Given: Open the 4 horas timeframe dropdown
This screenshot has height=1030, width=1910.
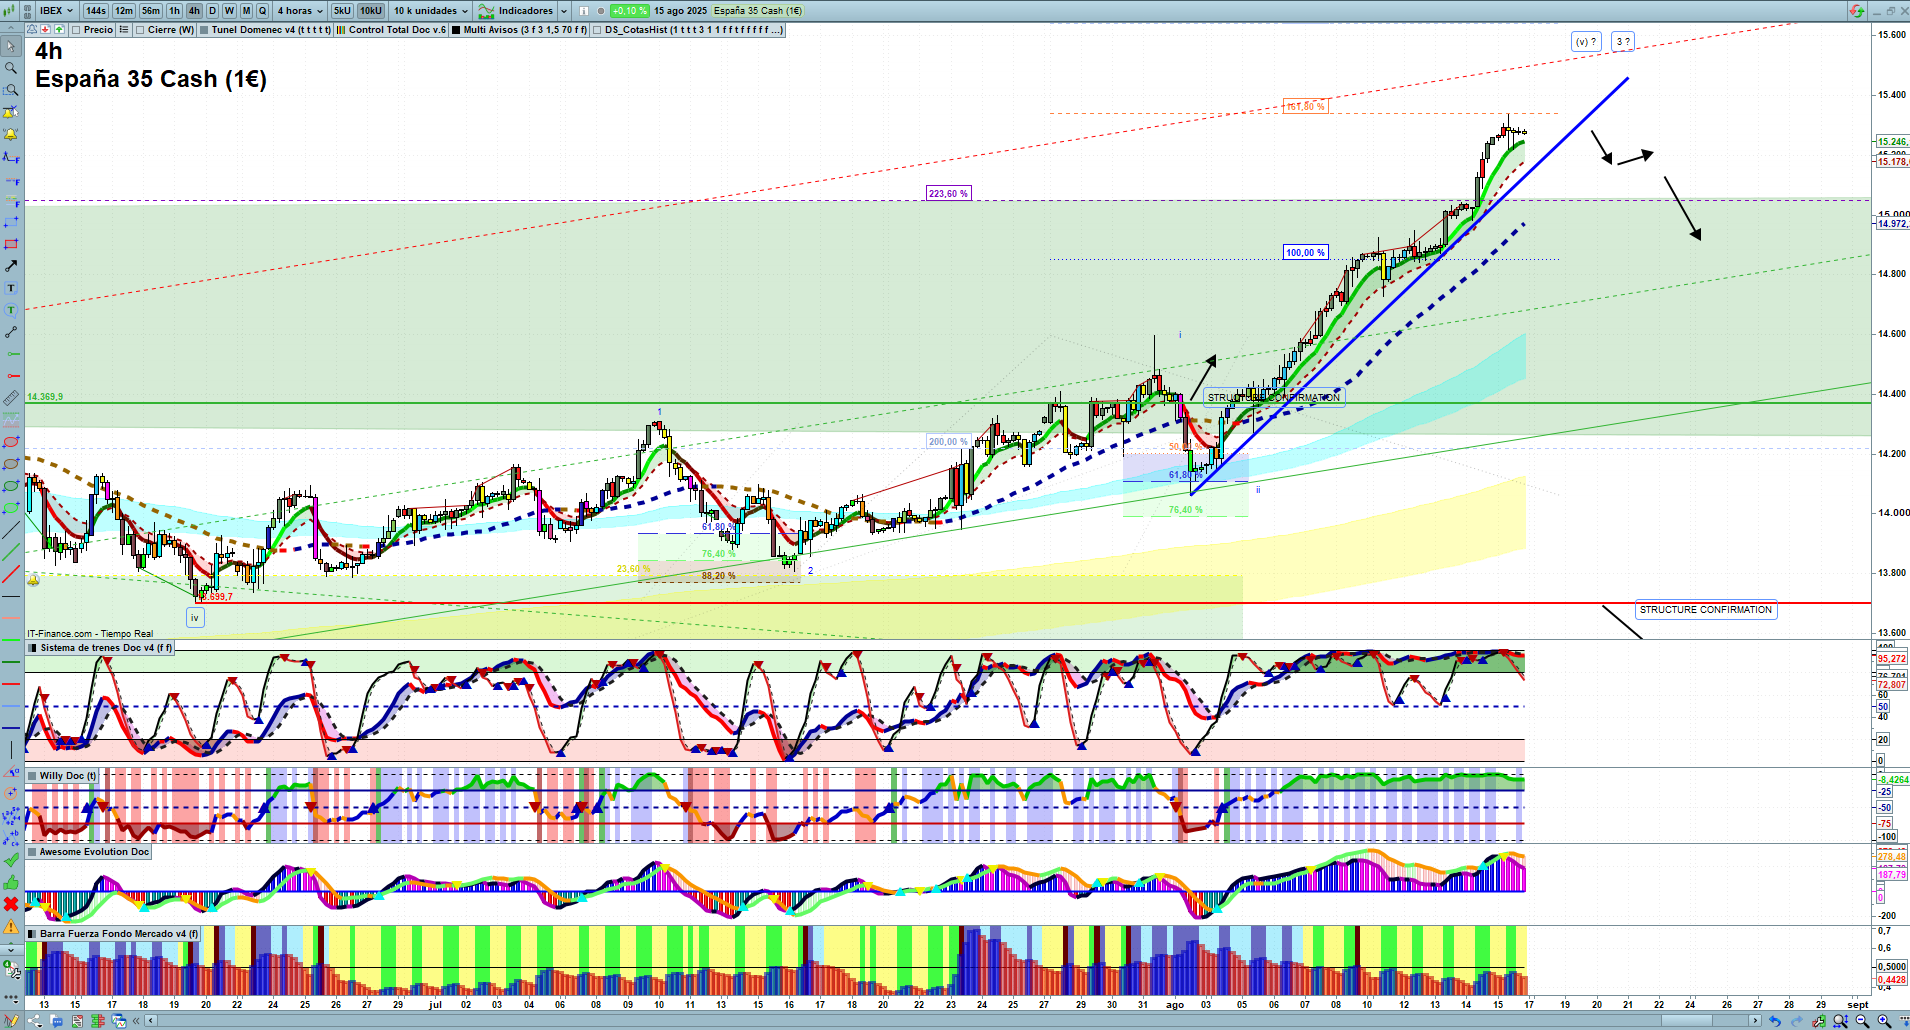Looking at the screenshot, I should coord(300,11).
